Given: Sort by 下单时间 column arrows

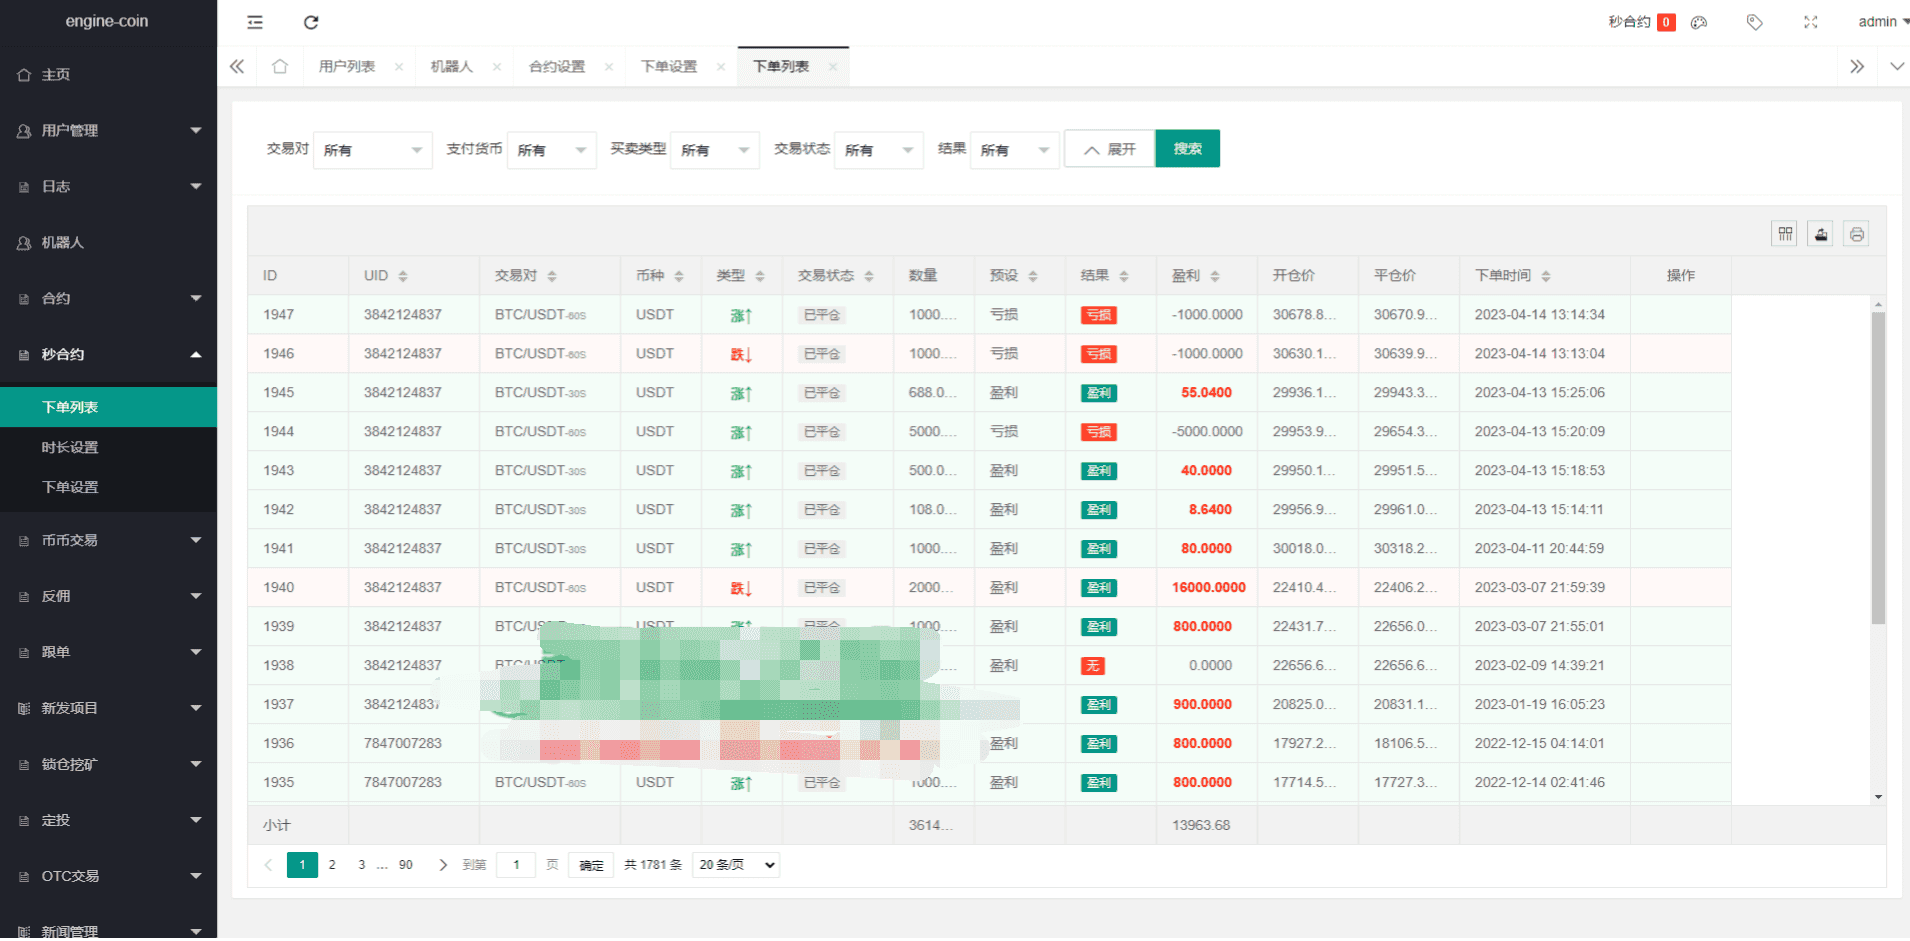Looking at the screenshot, I should tap(1546, 276).
